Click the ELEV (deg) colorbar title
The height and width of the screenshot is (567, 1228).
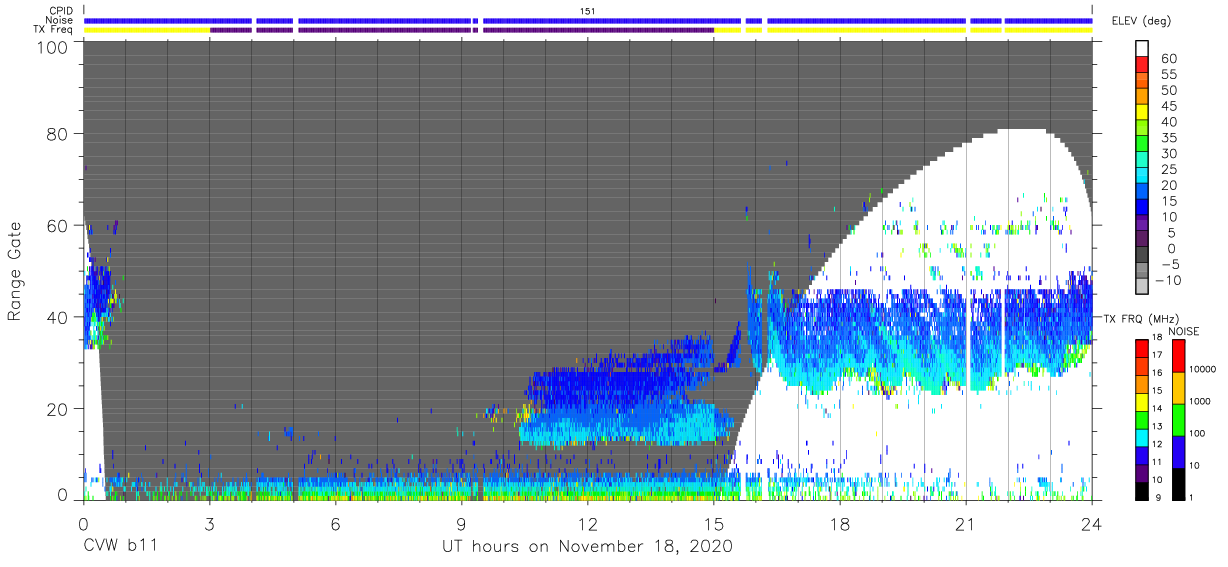[x=1142, y=21]
